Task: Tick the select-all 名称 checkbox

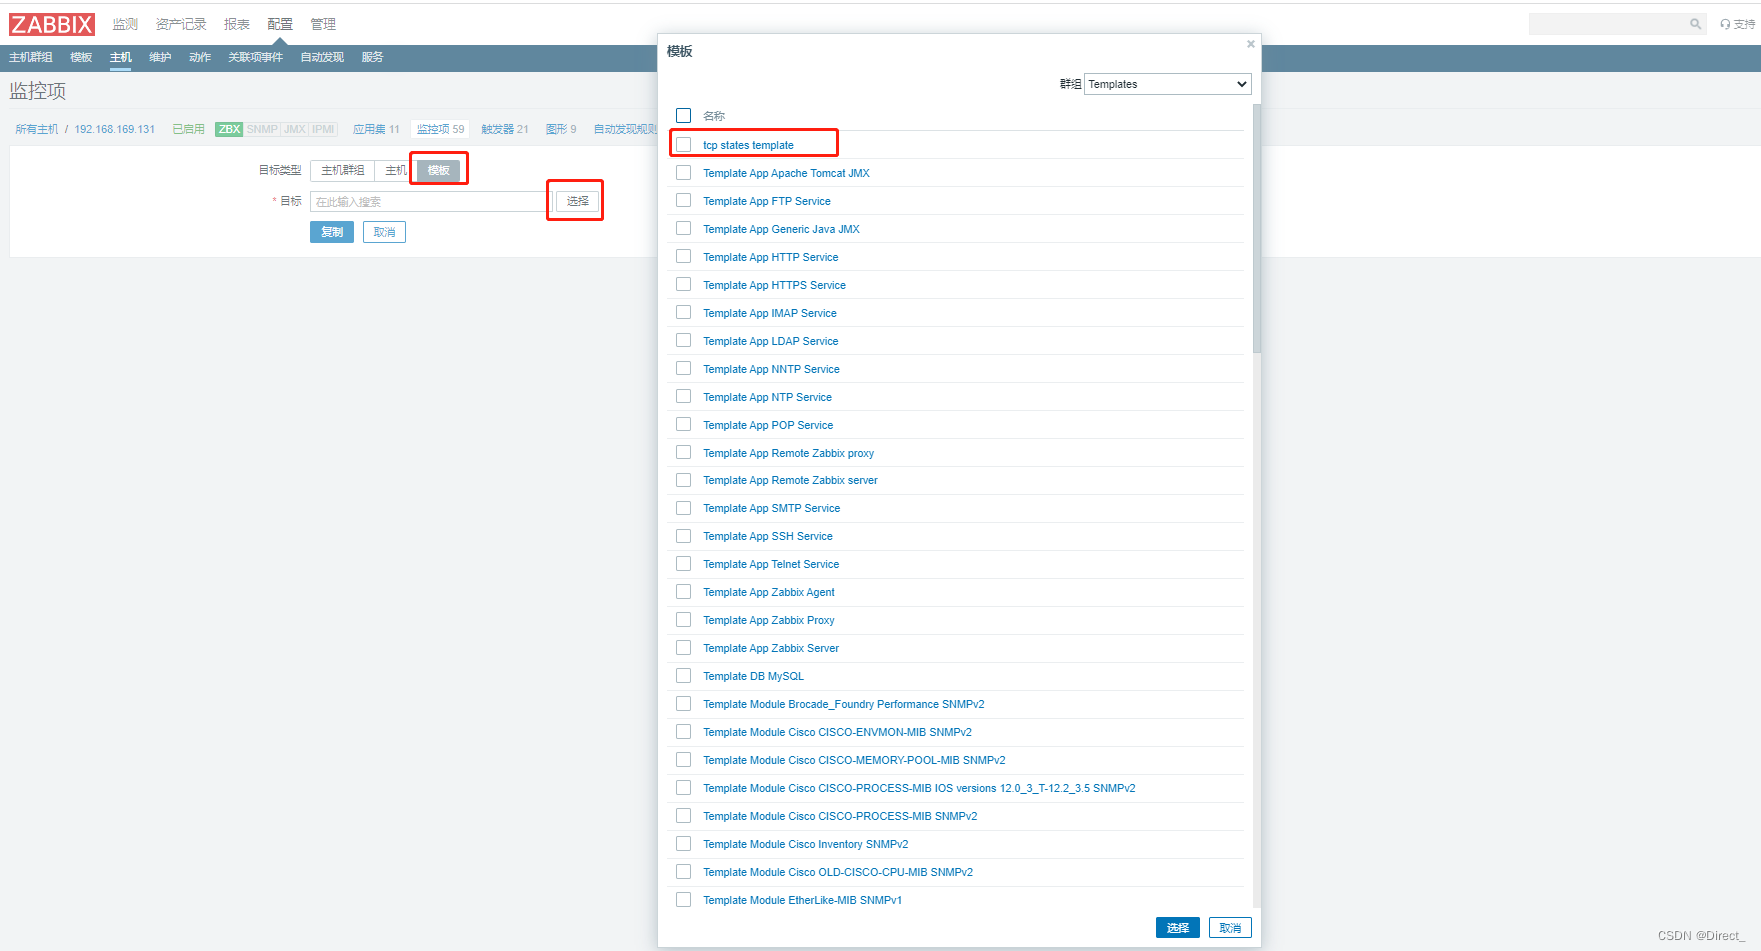Action: [x=684, y=116]
